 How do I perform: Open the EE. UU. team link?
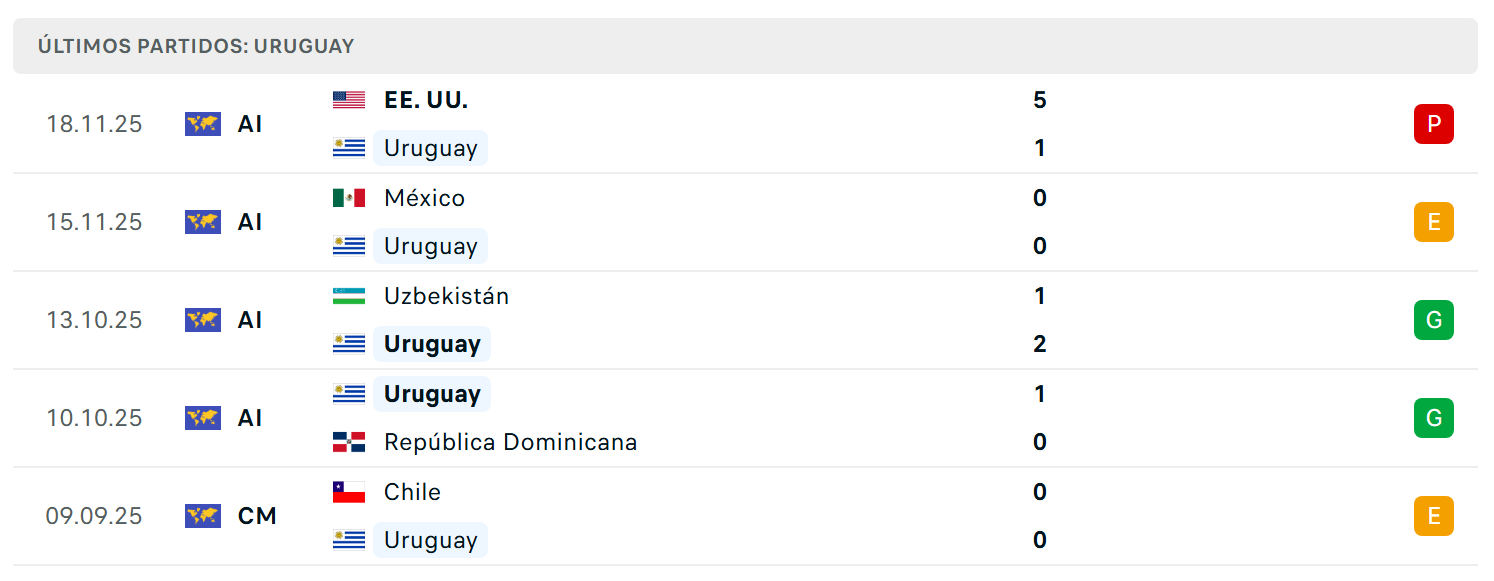pyautogui.click(x=426, y=100)
